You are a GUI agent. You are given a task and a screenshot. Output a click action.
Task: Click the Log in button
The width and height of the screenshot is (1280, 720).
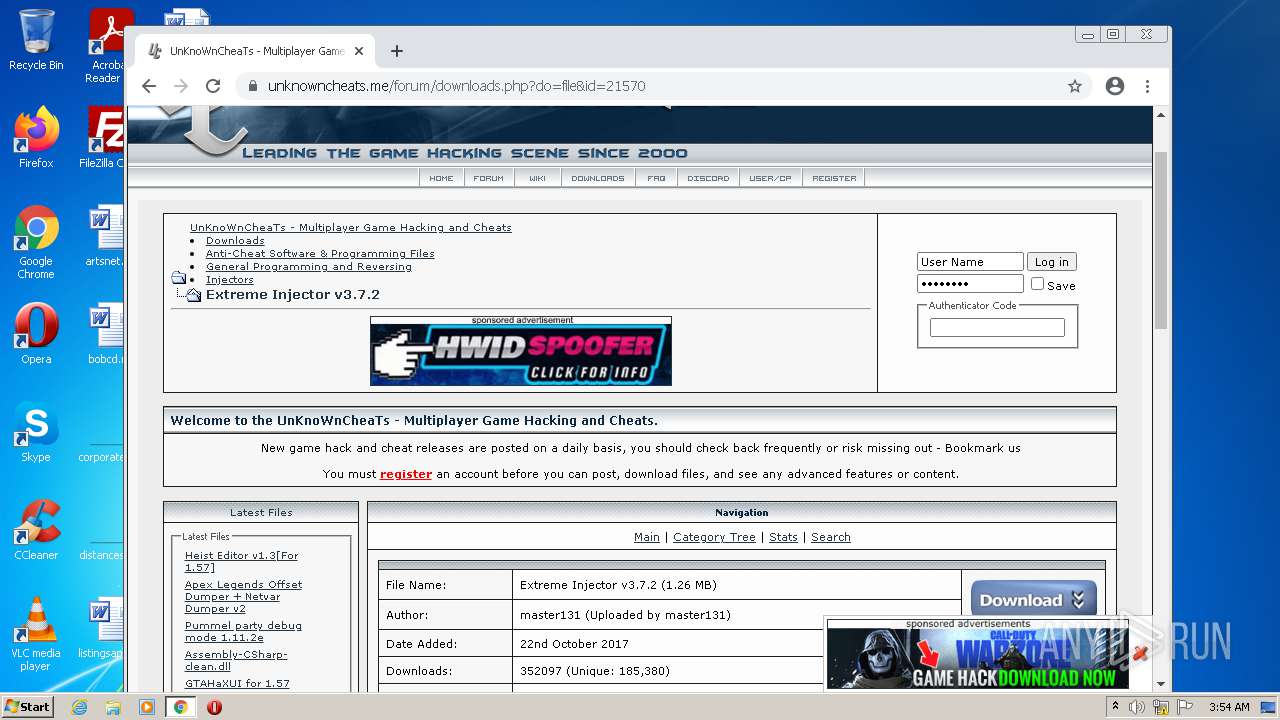point(1051,262)
